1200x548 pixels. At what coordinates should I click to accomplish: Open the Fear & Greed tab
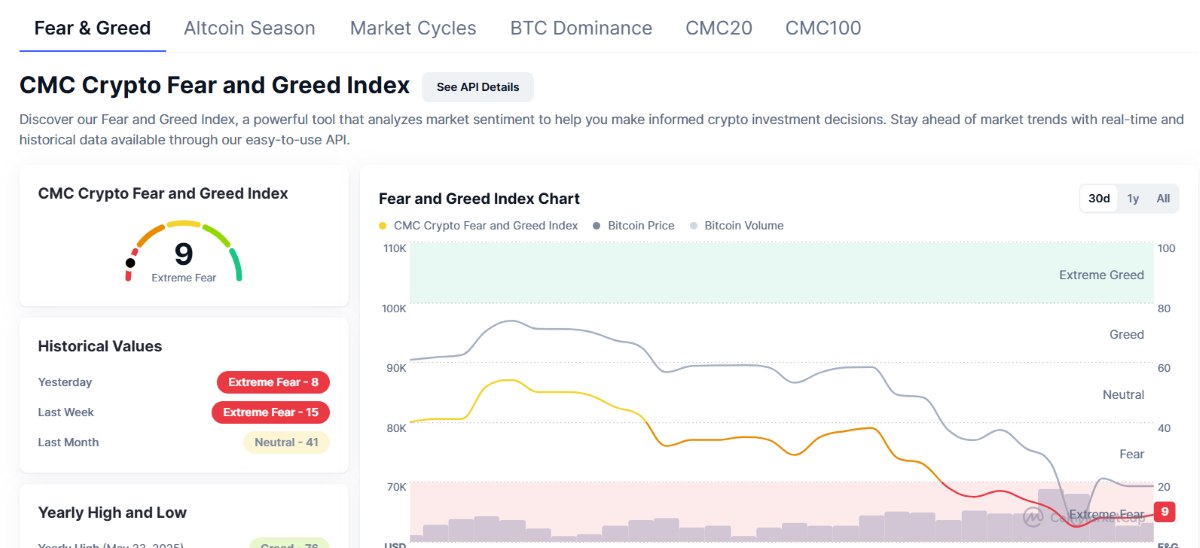tap(93, 28)
